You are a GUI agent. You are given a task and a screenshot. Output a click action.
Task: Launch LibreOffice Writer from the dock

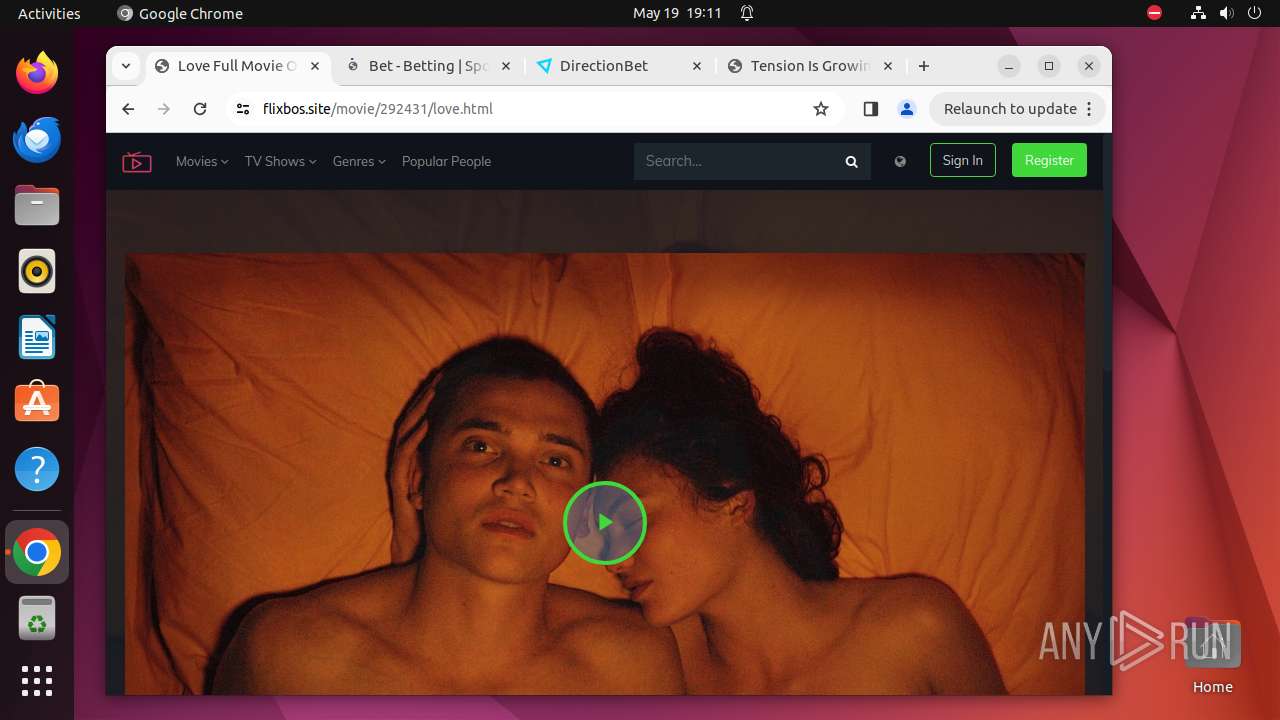pos(37,337)
